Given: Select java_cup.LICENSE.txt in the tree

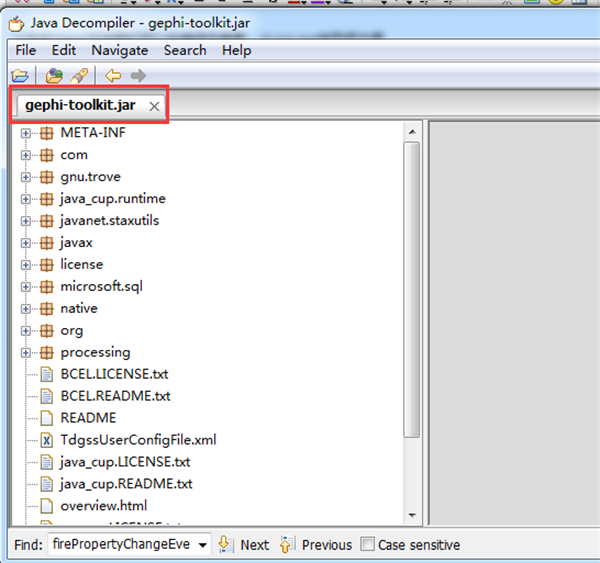Looking at the screenshot, I should pos(125,462).
